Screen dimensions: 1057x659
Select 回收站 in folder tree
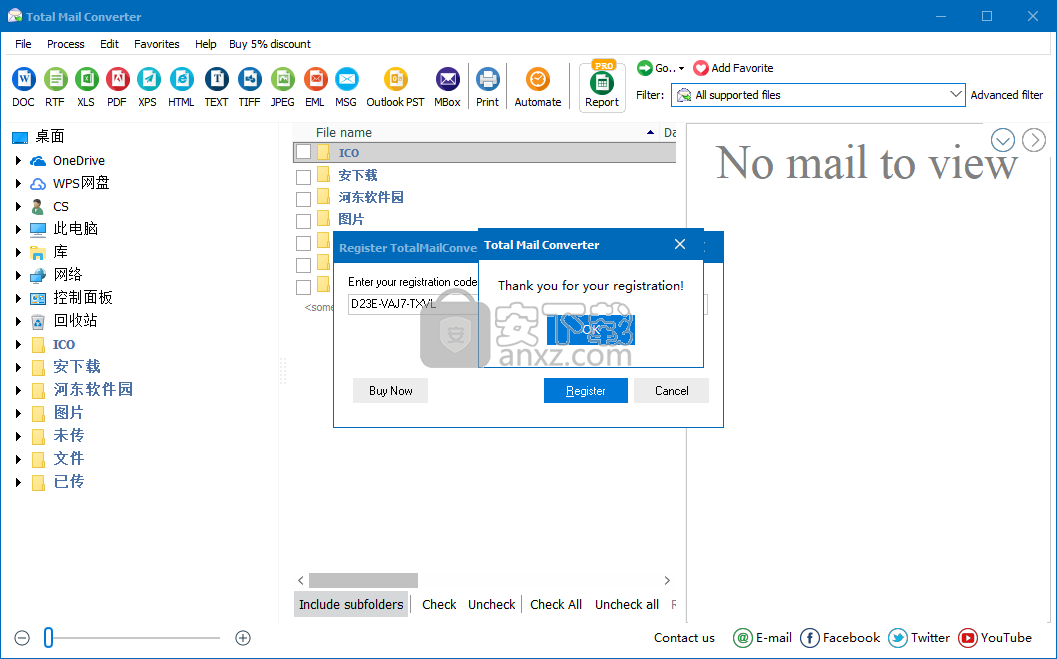pyautogui.click(x=75, y=321)
